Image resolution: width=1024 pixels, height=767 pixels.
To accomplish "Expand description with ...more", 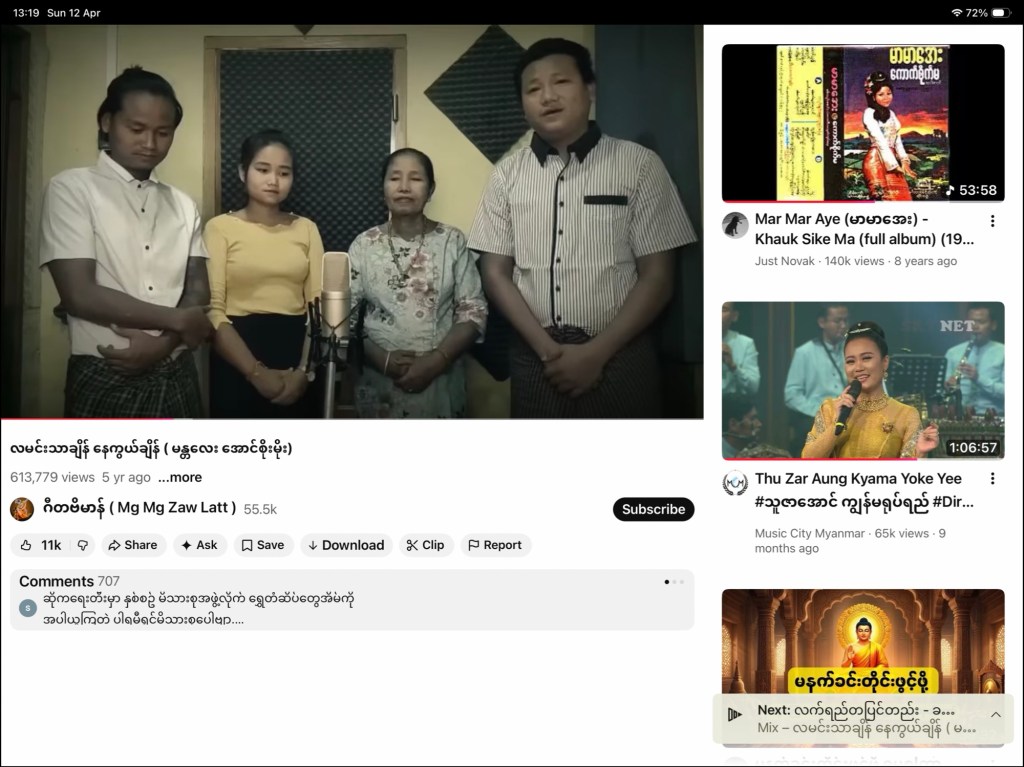I will click(x=180, y=478).
